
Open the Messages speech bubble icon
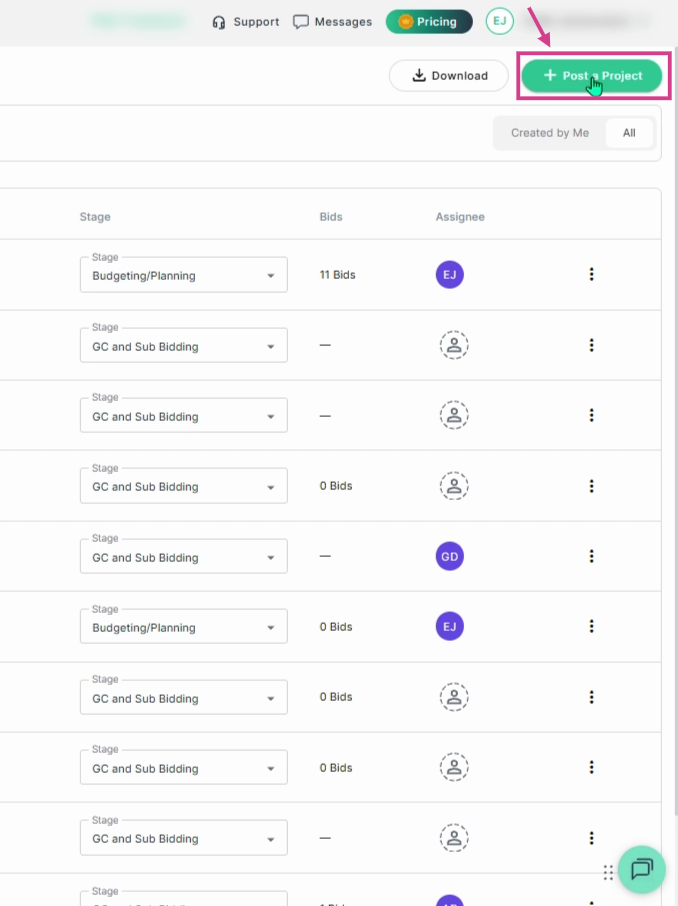(301, 22)
